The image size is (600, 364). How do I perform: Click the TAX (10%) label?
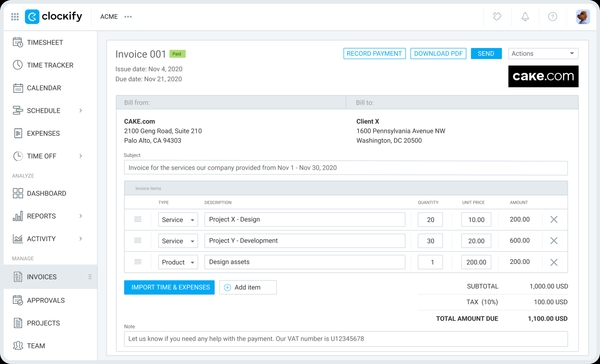click(x=482, y=302)
